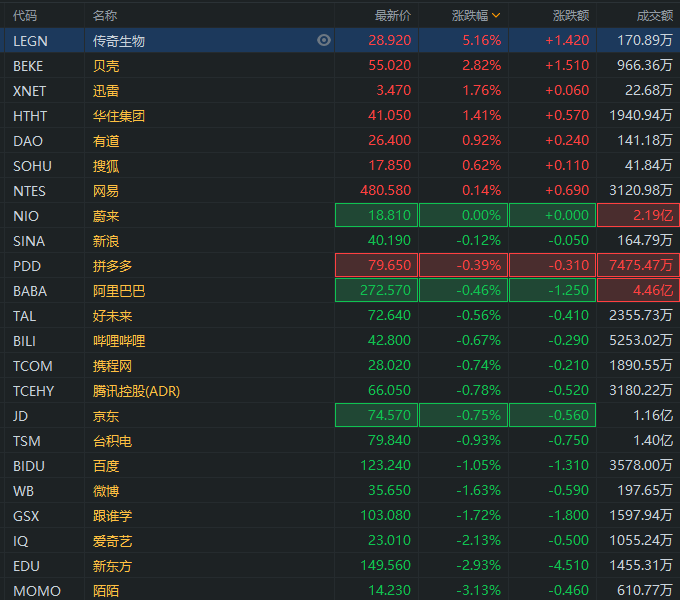Select TSM ticker code

click(27, 441)
